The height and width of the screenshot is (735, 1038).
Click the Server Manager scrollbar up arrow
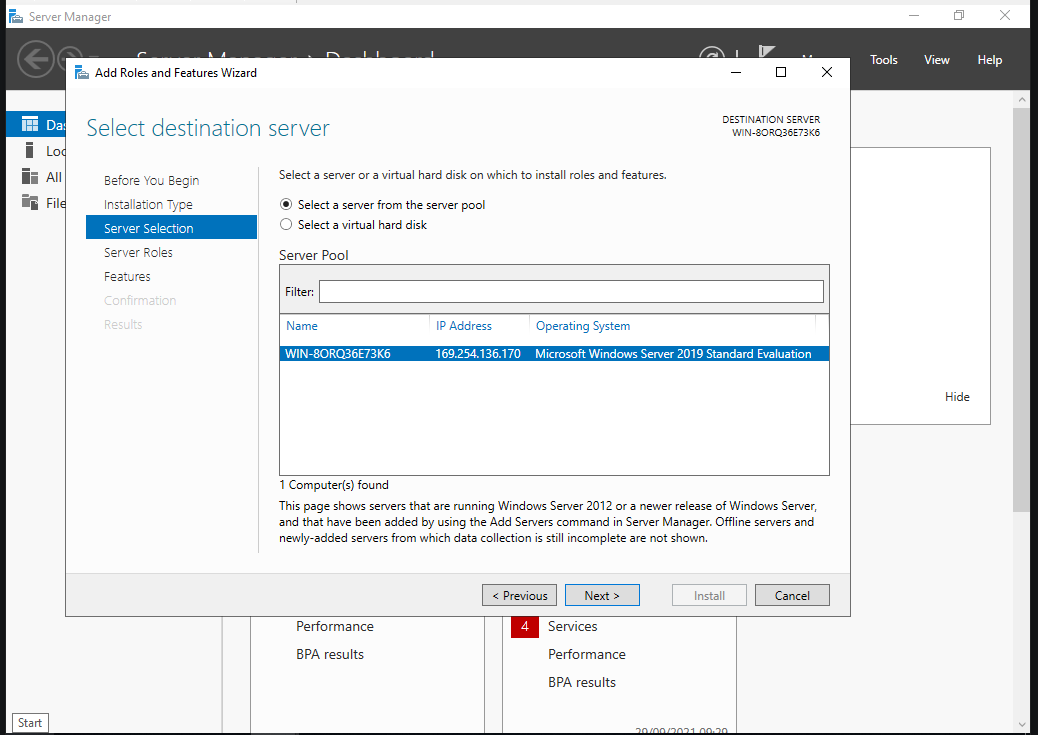click(x=1022, y=99)
